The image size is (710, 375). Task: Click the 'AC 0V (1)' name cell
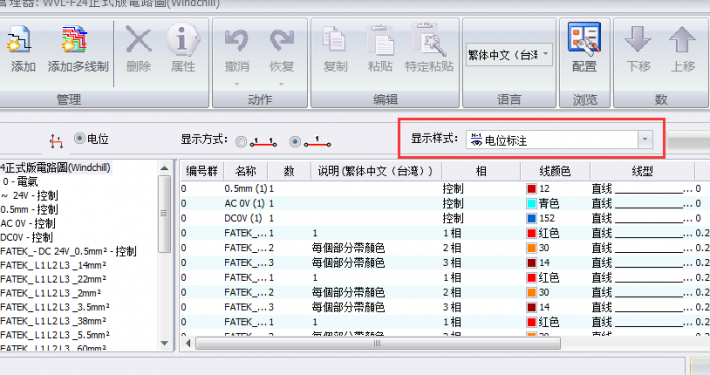click(245, 203)
